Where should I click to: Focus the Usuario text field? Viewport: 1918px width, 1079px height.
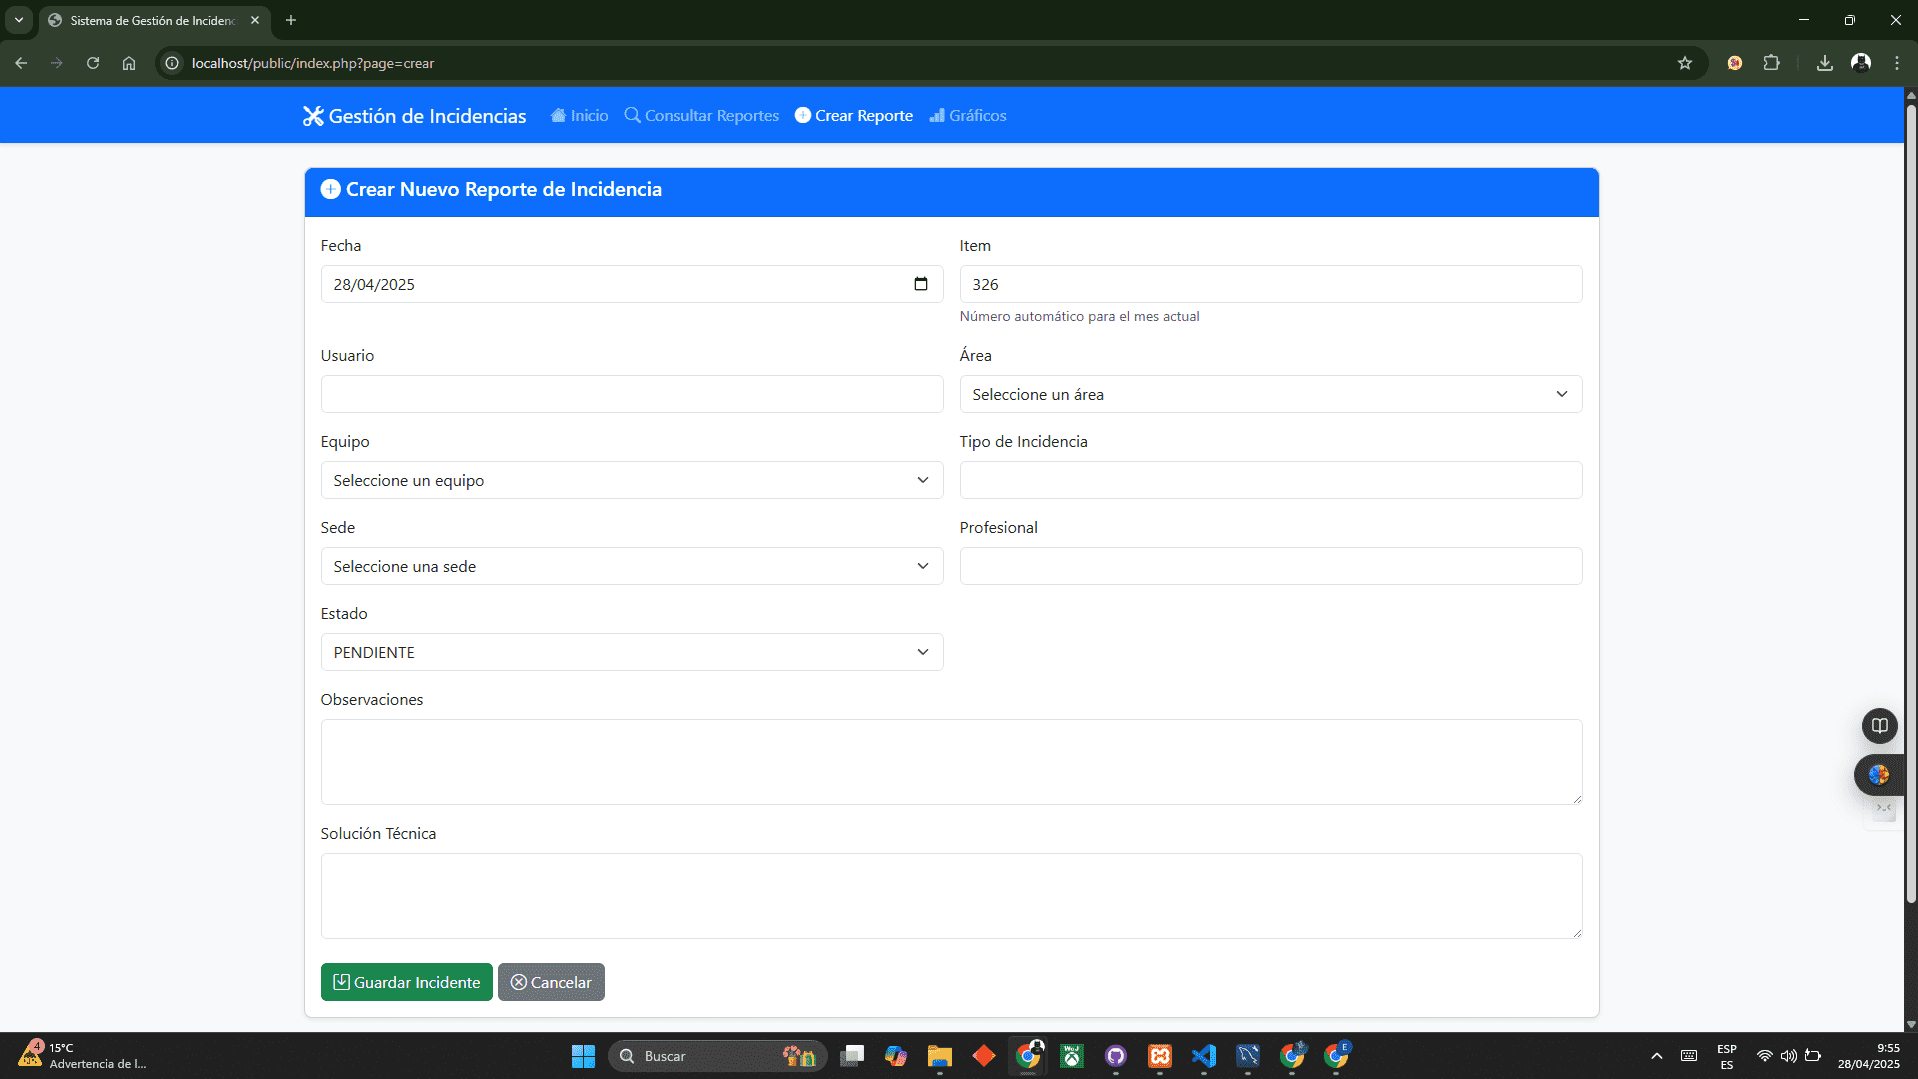coord(631,394)
